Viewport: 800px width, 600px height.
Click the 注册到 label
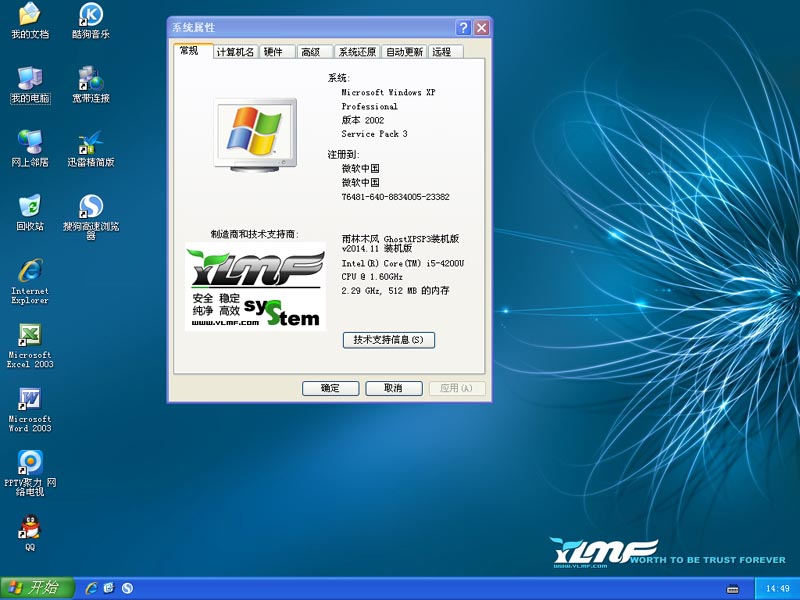tap(343, 154)
